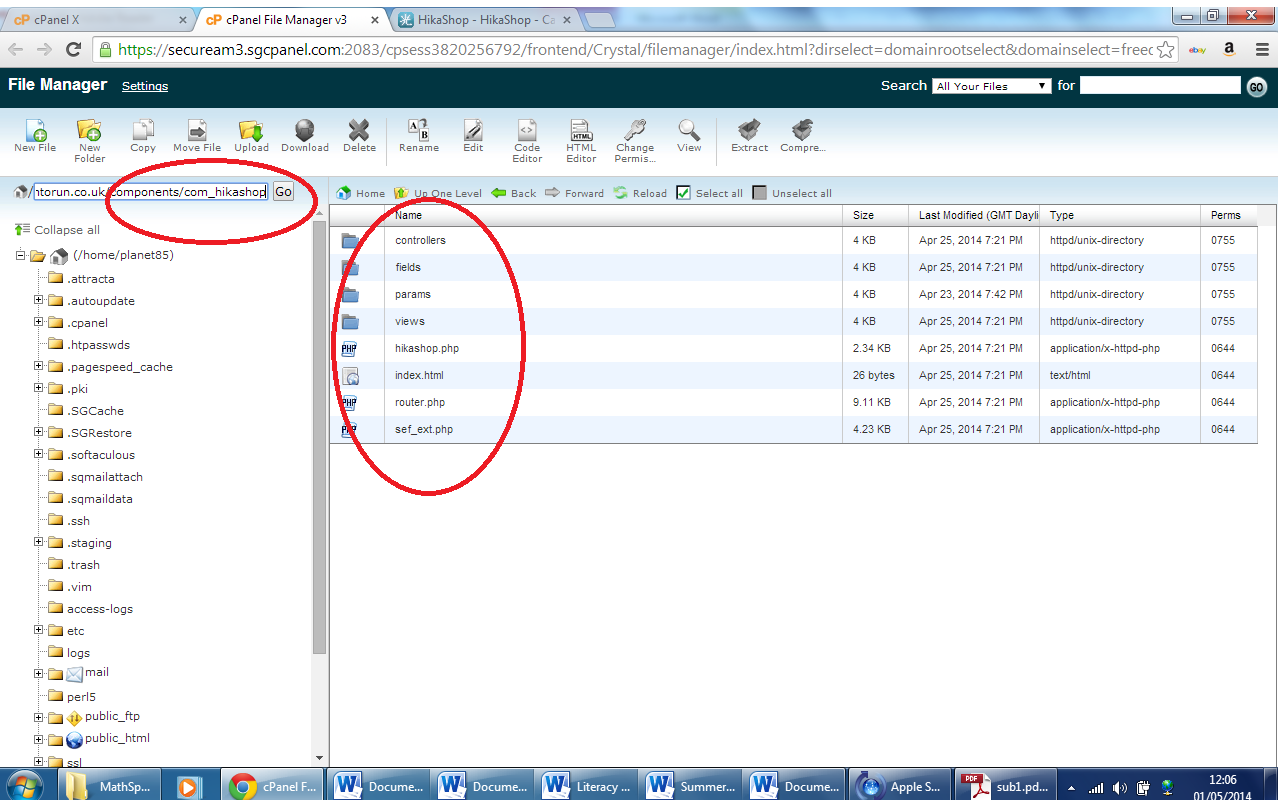Expand the .softaculous folder node
This screenshot has height=800, width=1280.
(39, 454)
